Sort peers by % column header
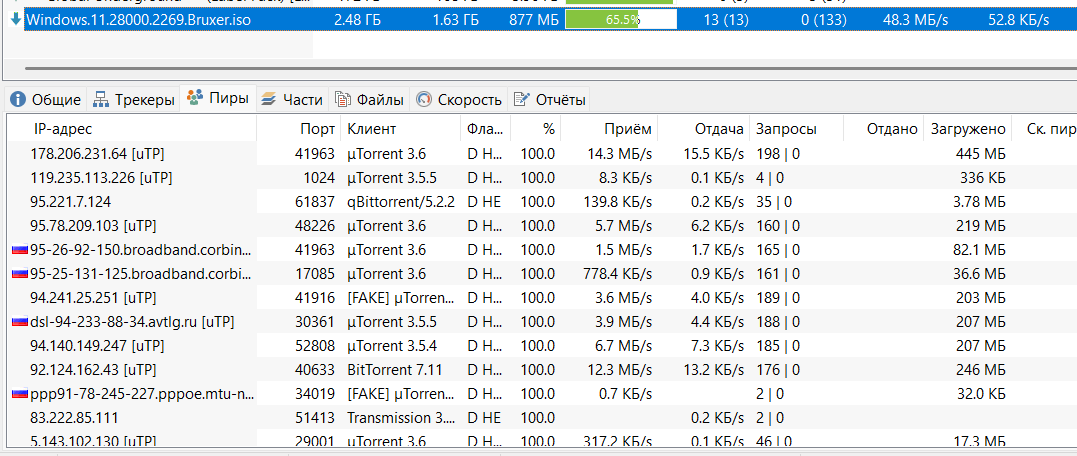Image resolution: width=1077 pixels, height=456 pixels. coord(536,129)
